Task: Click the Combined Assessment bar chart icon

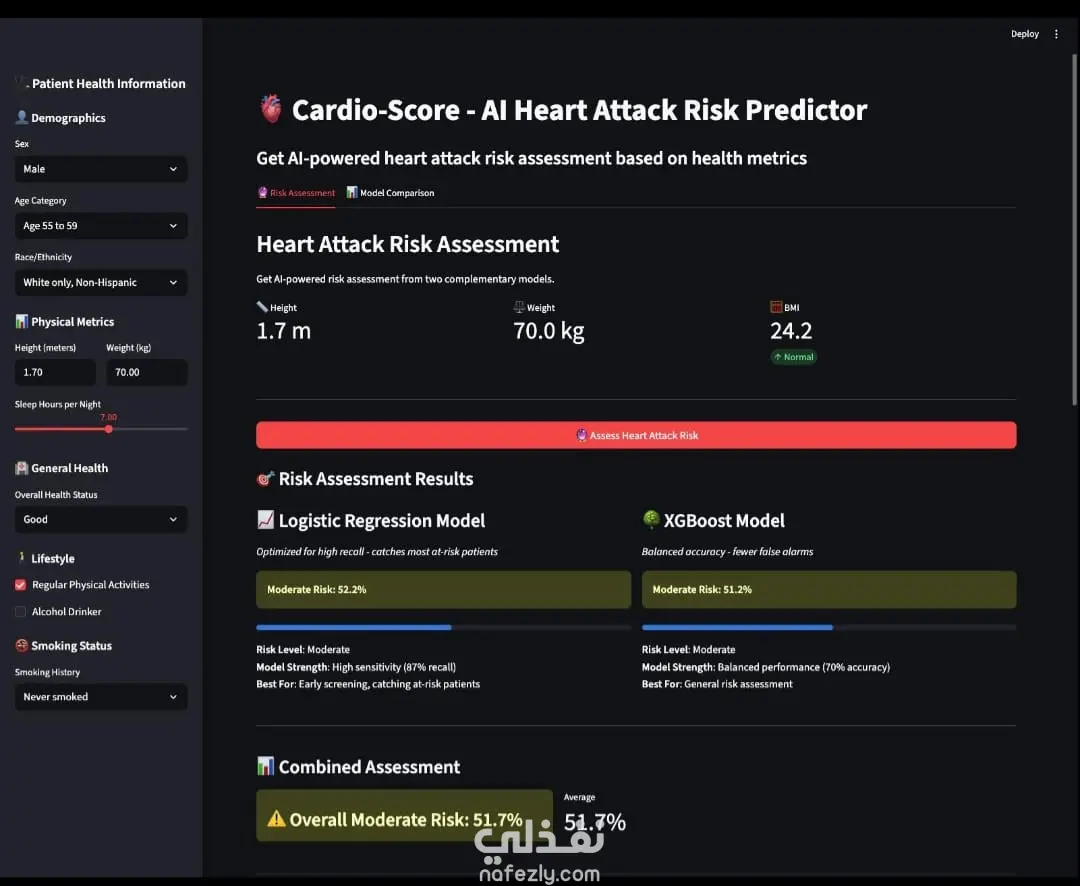Action: point(265,765)
